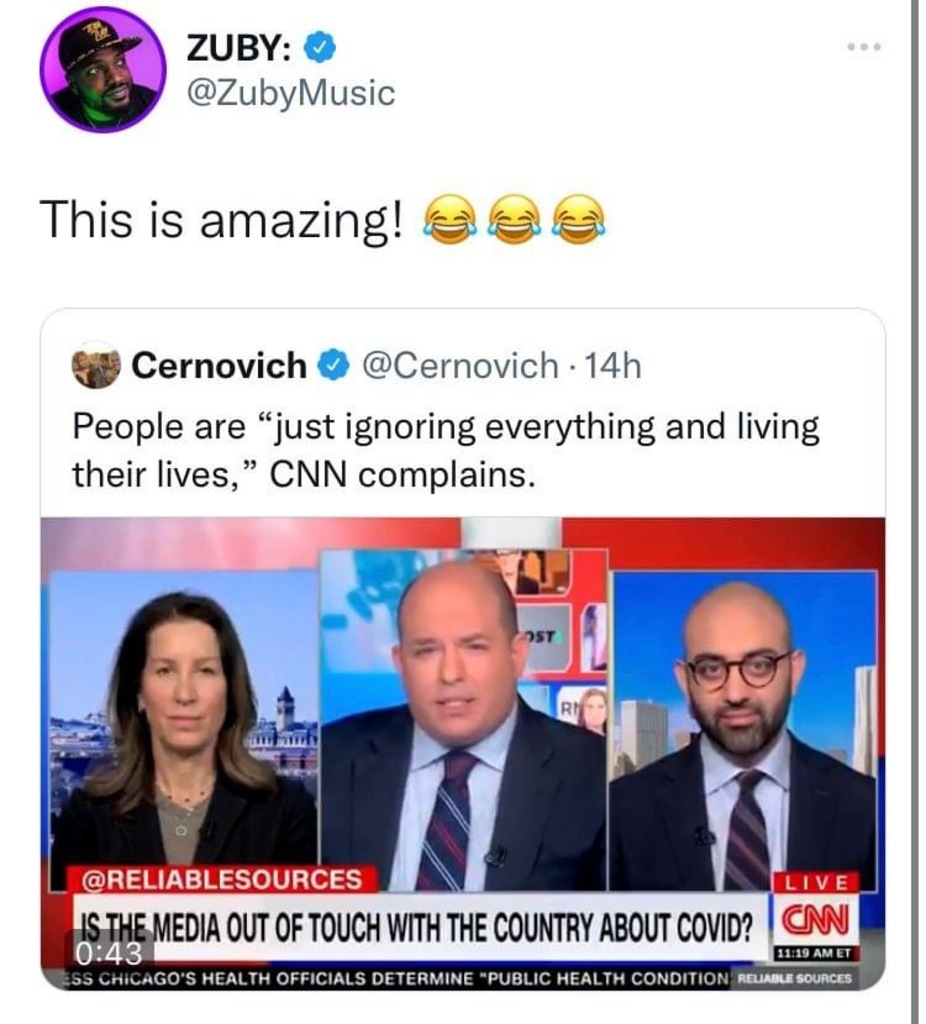Viewport: 926px width, 1024px height.
Task: Click the Cernovich avatar in quoted tweet
Action: [x=97, y=366]
